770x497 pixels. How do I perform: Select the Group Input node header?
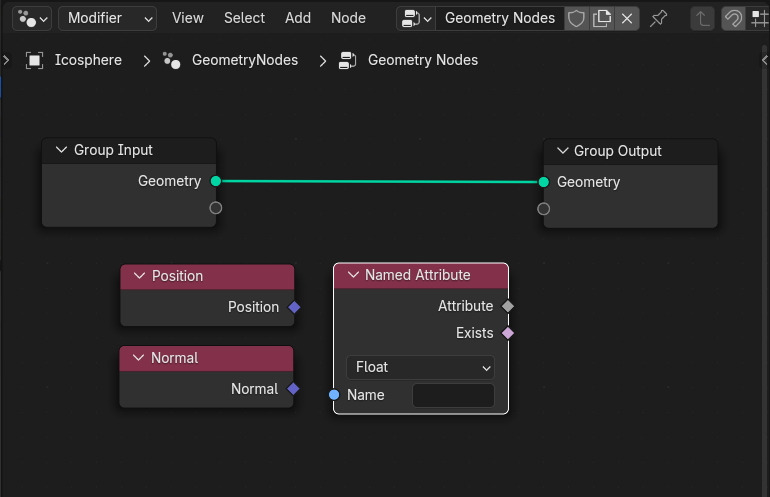[x=129, y=151]
